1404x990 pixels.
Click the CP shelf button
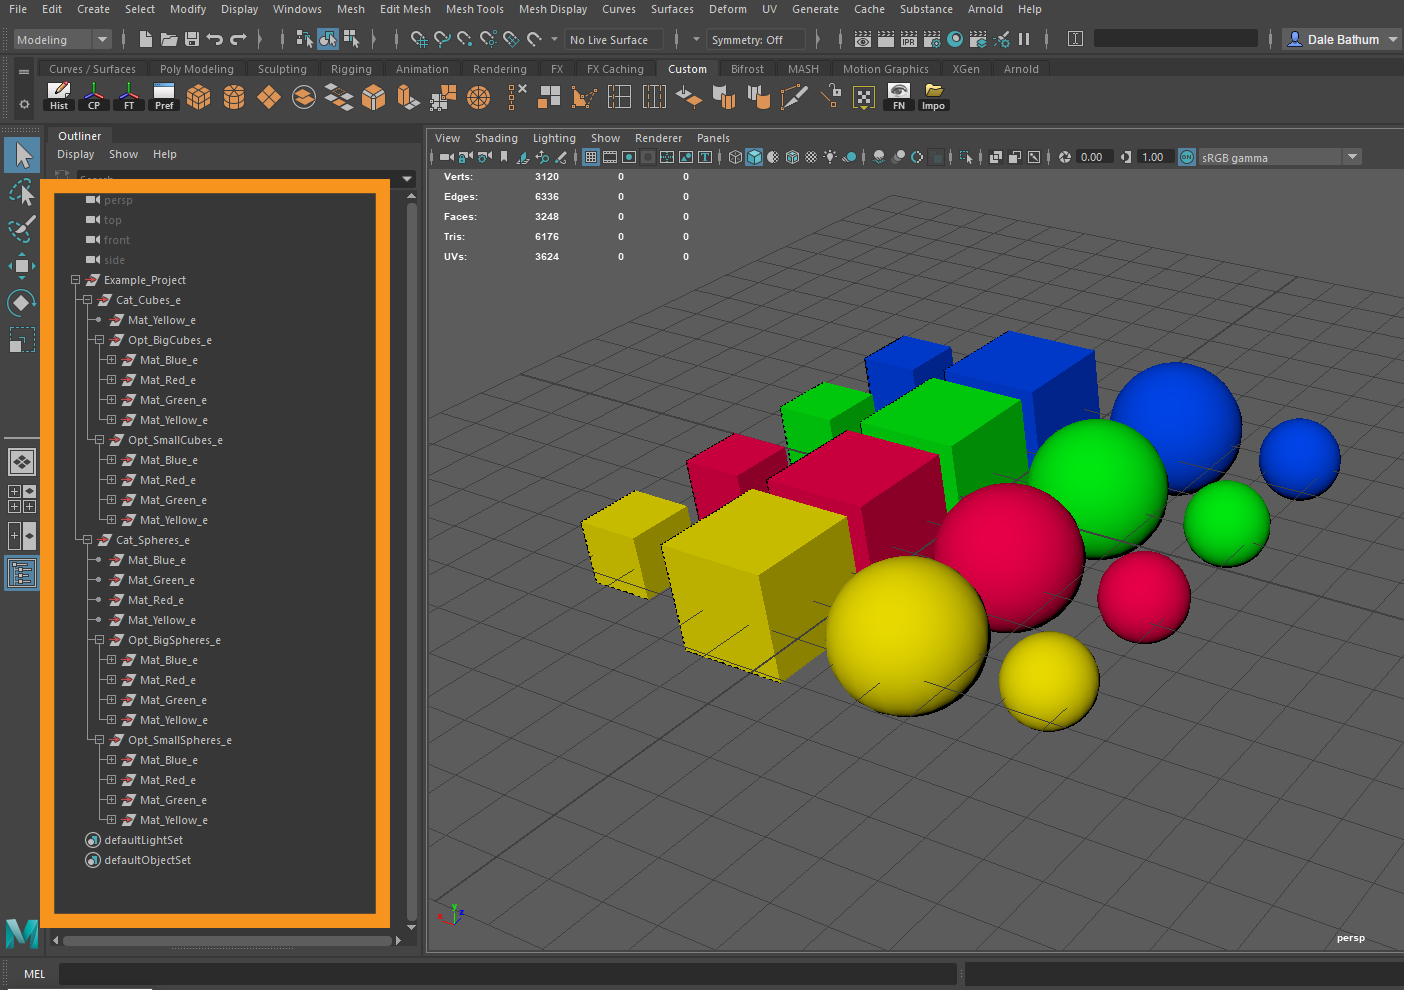(x=94, y=96)
